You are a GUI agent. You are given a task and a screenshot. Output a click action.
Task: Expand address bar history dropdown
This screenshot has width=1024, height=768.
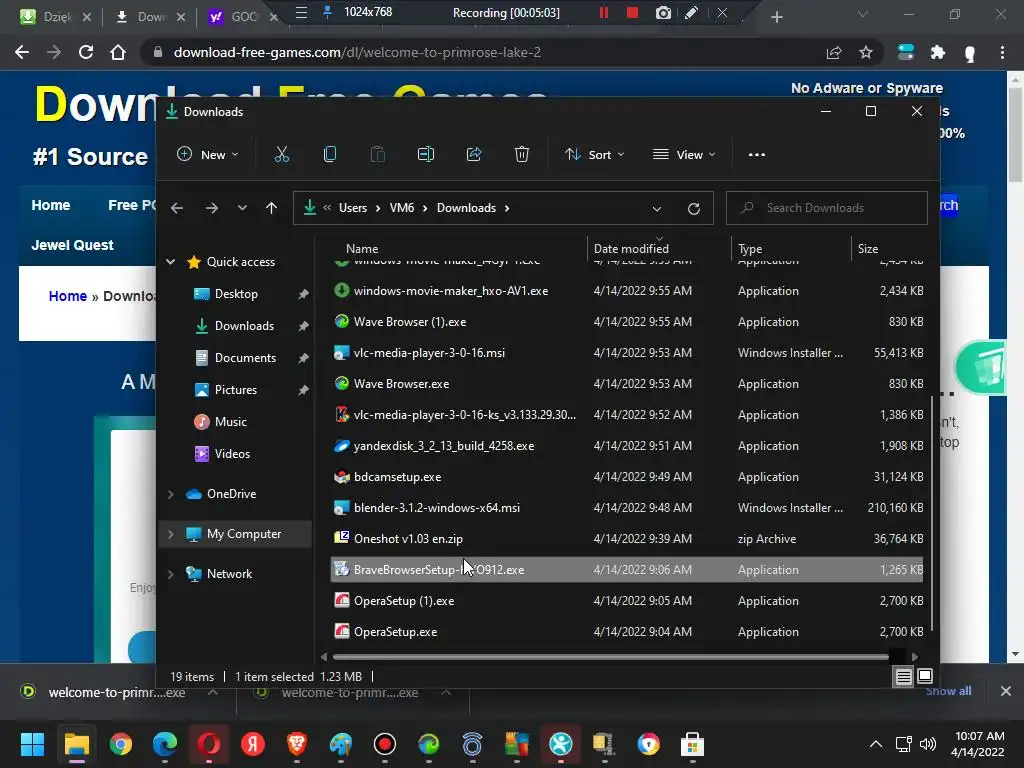point(657,208)
